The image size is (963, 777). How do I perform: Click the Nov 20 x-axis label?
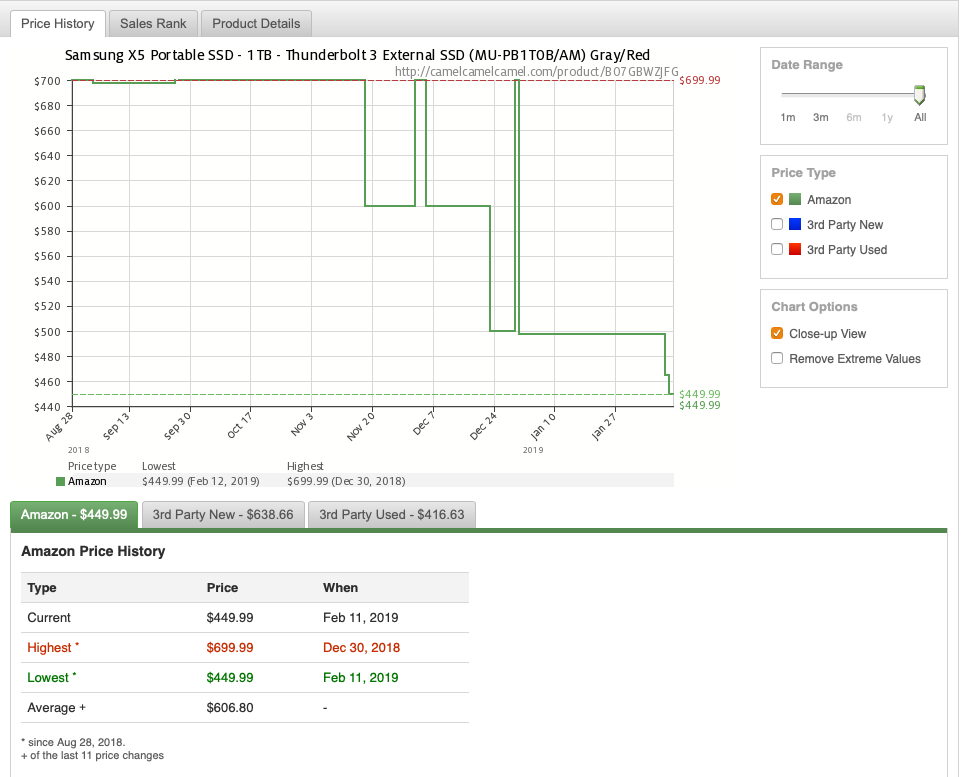pos(361,426)
